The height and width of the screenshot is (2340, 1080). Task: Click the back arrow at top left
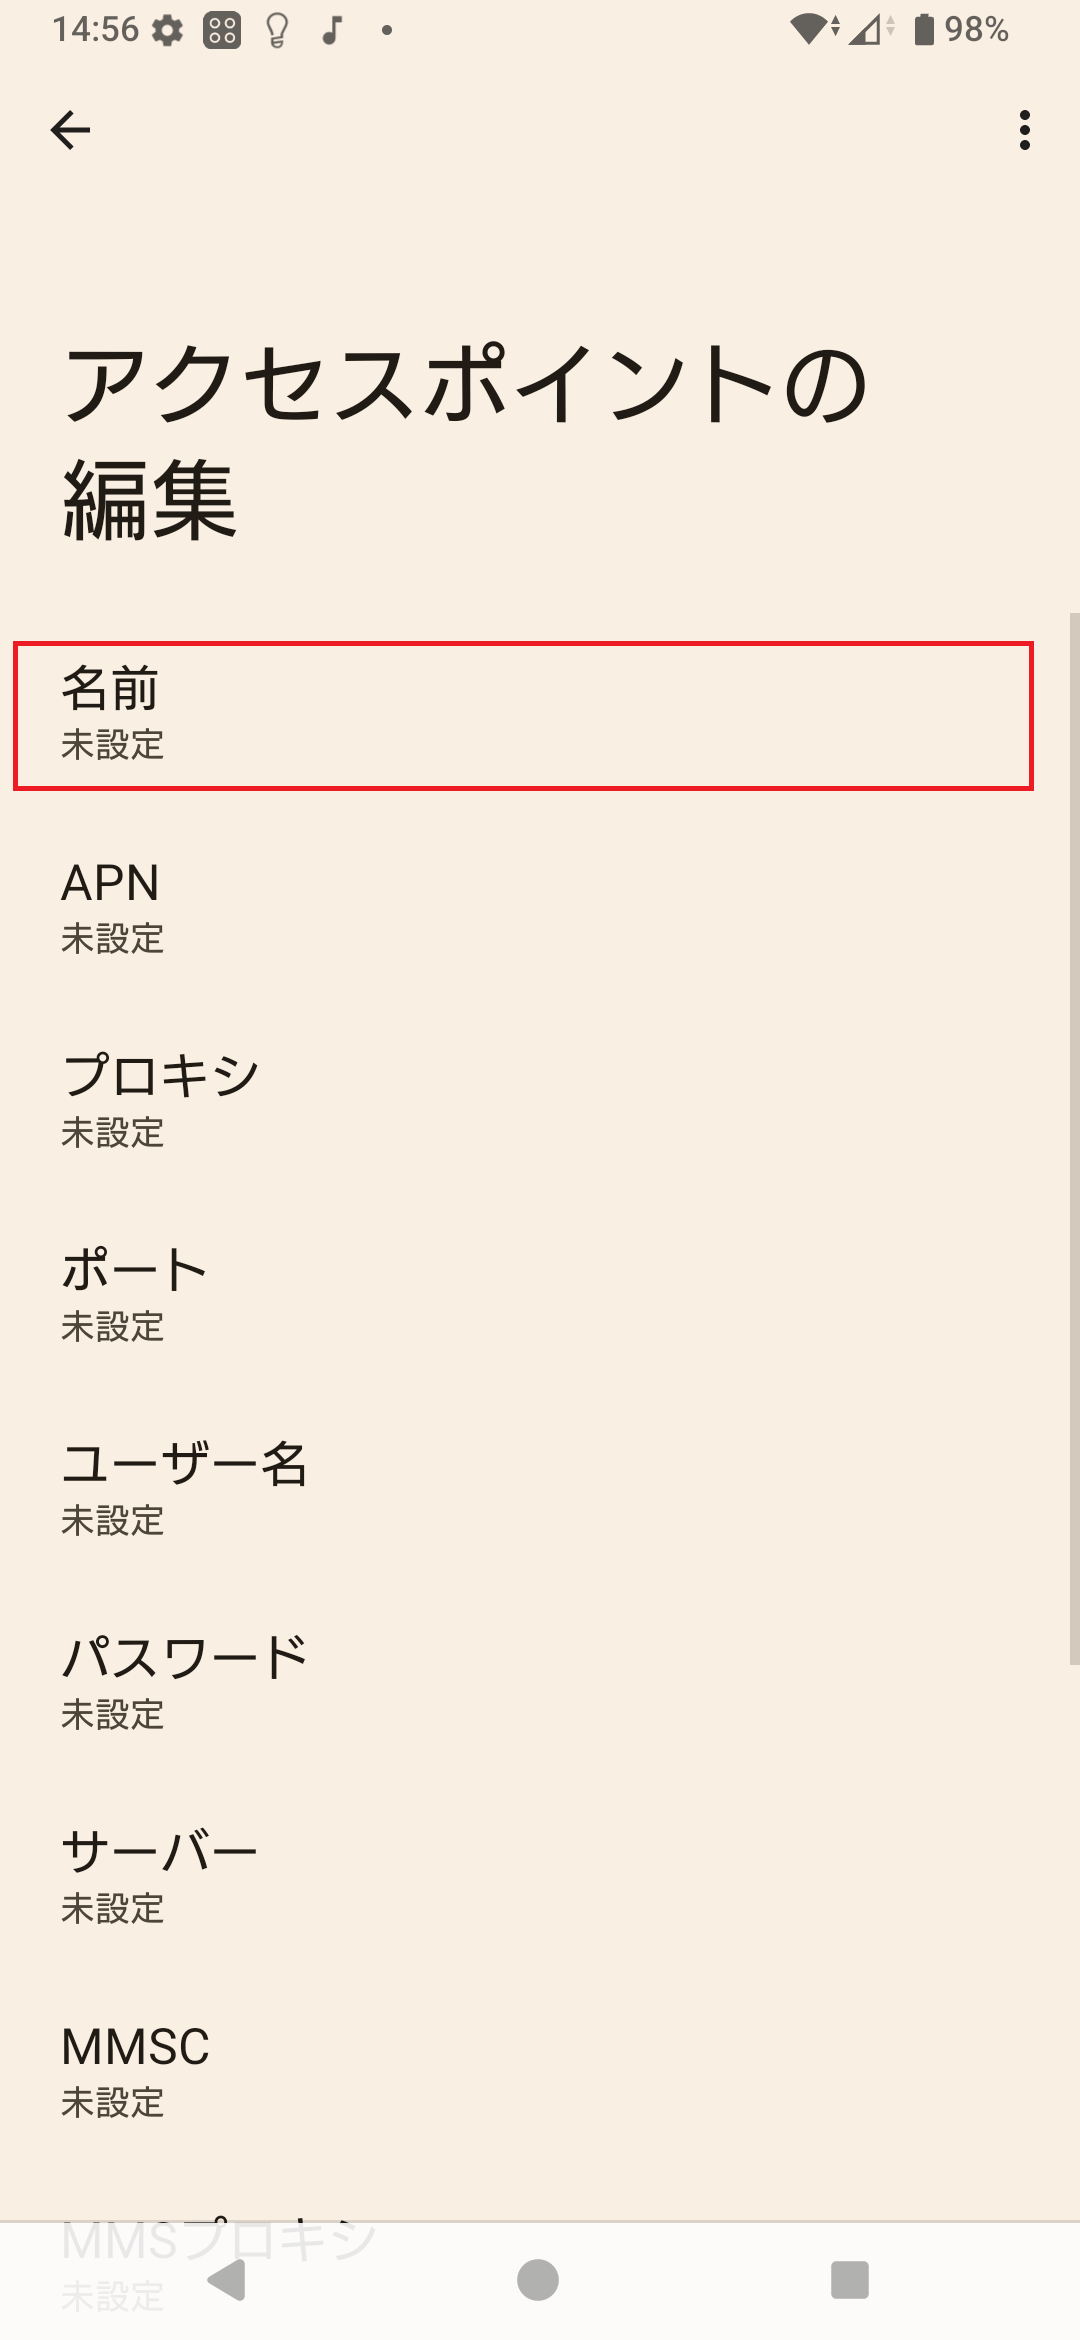point(70,128)
